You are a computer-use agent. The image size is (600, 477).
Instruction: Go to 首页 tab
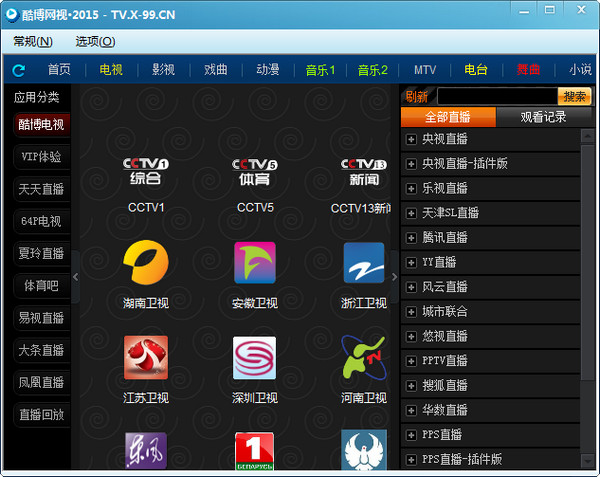(x=59, y=70)
